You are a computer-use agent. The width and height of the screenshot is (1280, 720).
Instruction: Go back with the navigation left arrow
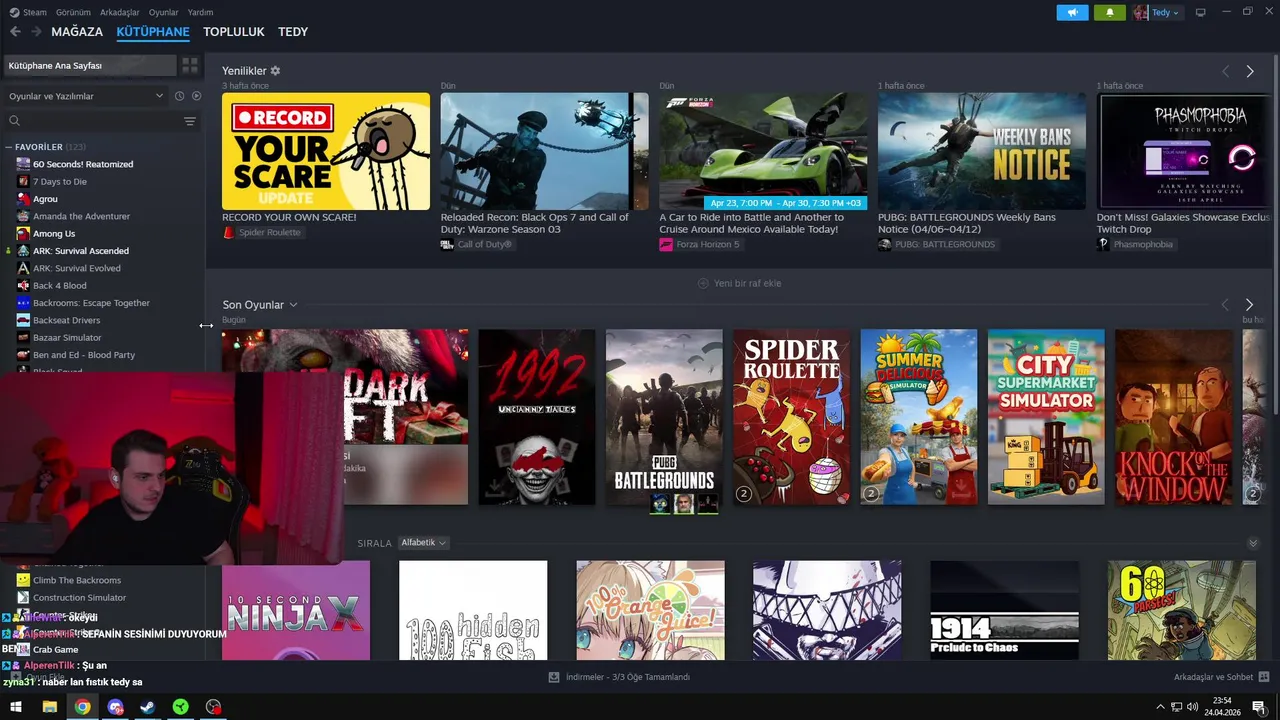[15, 32]
